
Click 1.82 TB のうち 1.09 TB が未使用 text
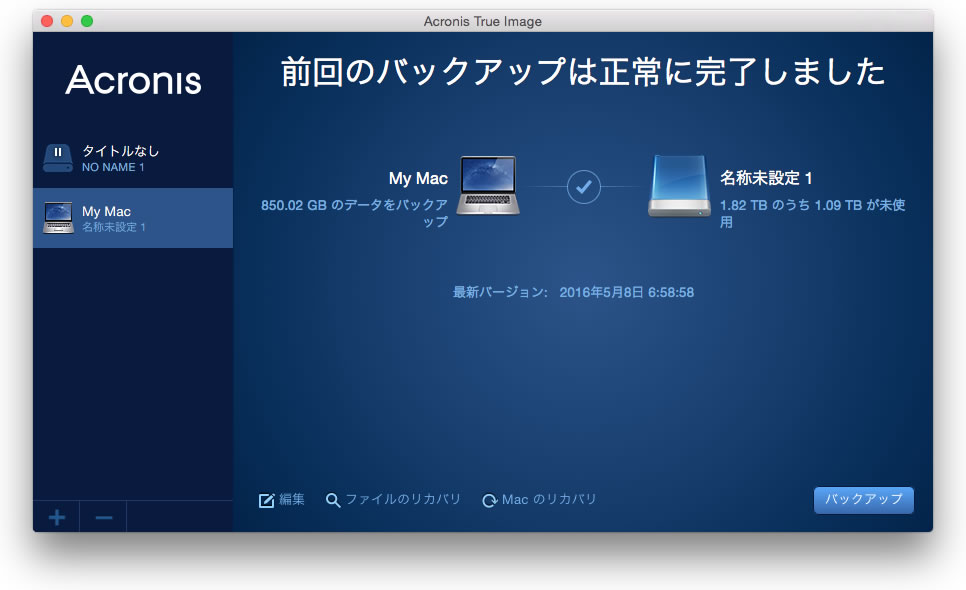point(813,213)
